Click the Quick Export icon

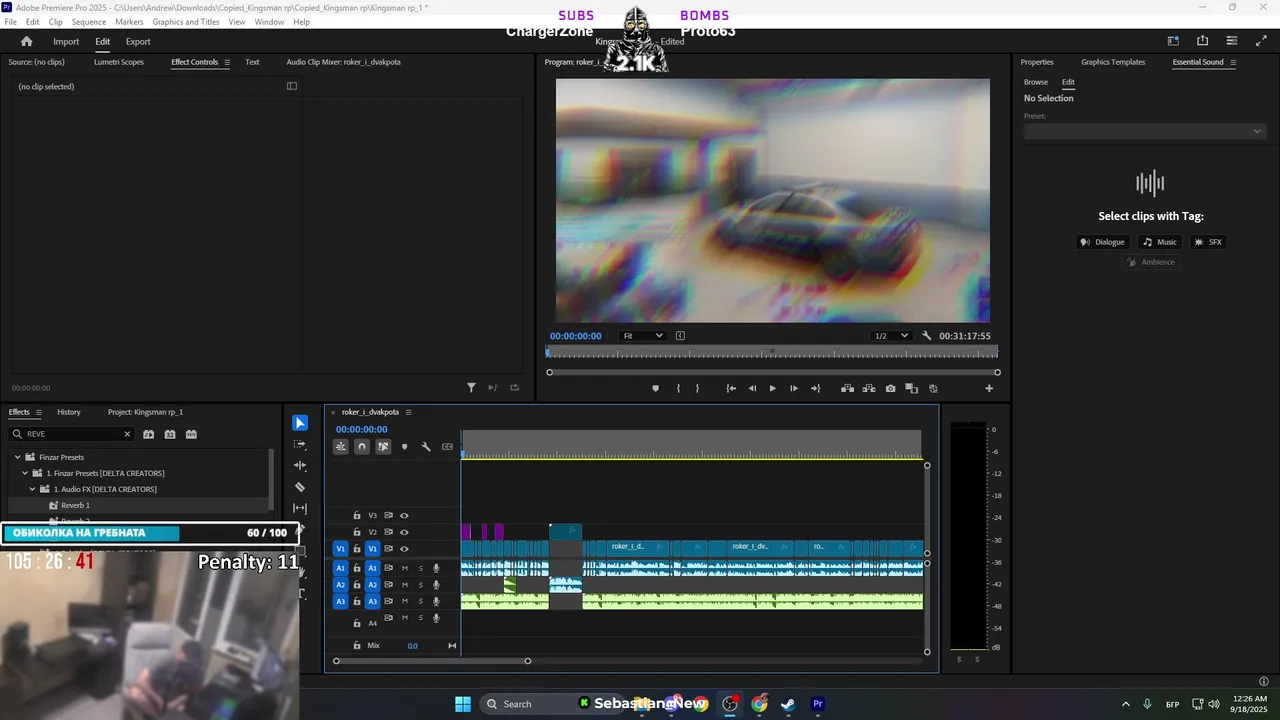coord(1202,41)
